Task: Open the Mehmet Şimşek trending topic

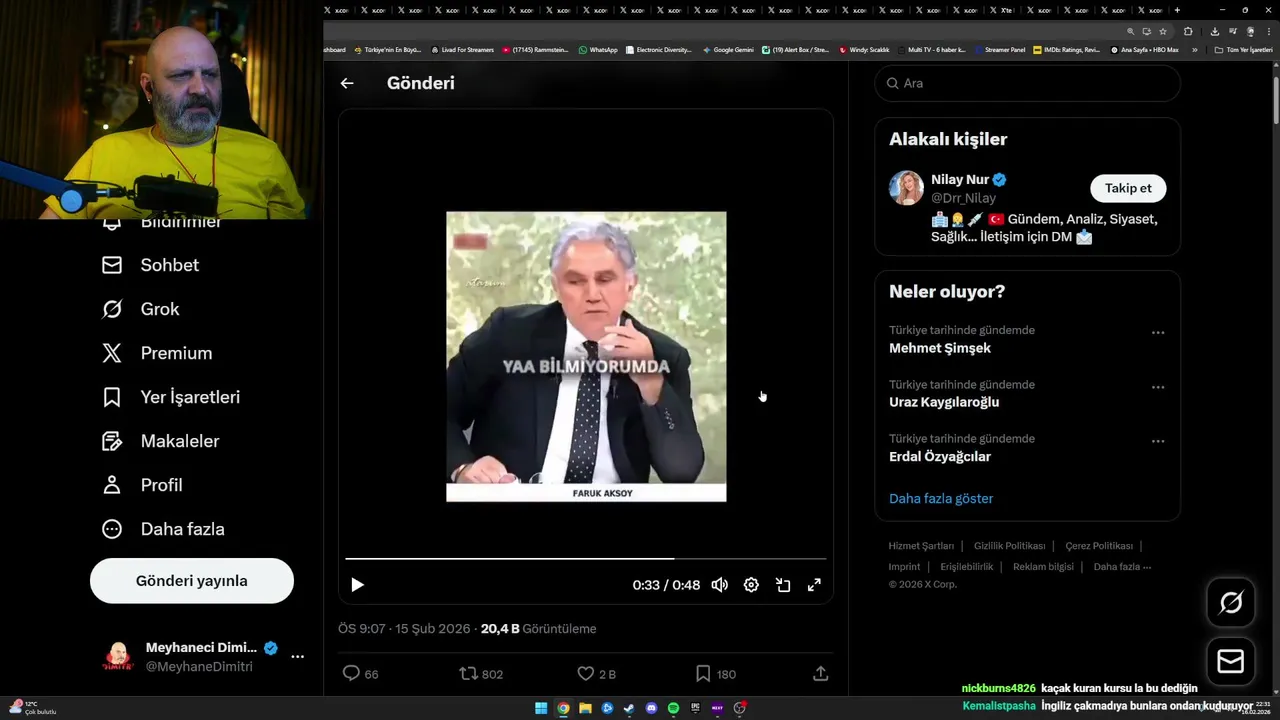Action: (x=940, y=348)
